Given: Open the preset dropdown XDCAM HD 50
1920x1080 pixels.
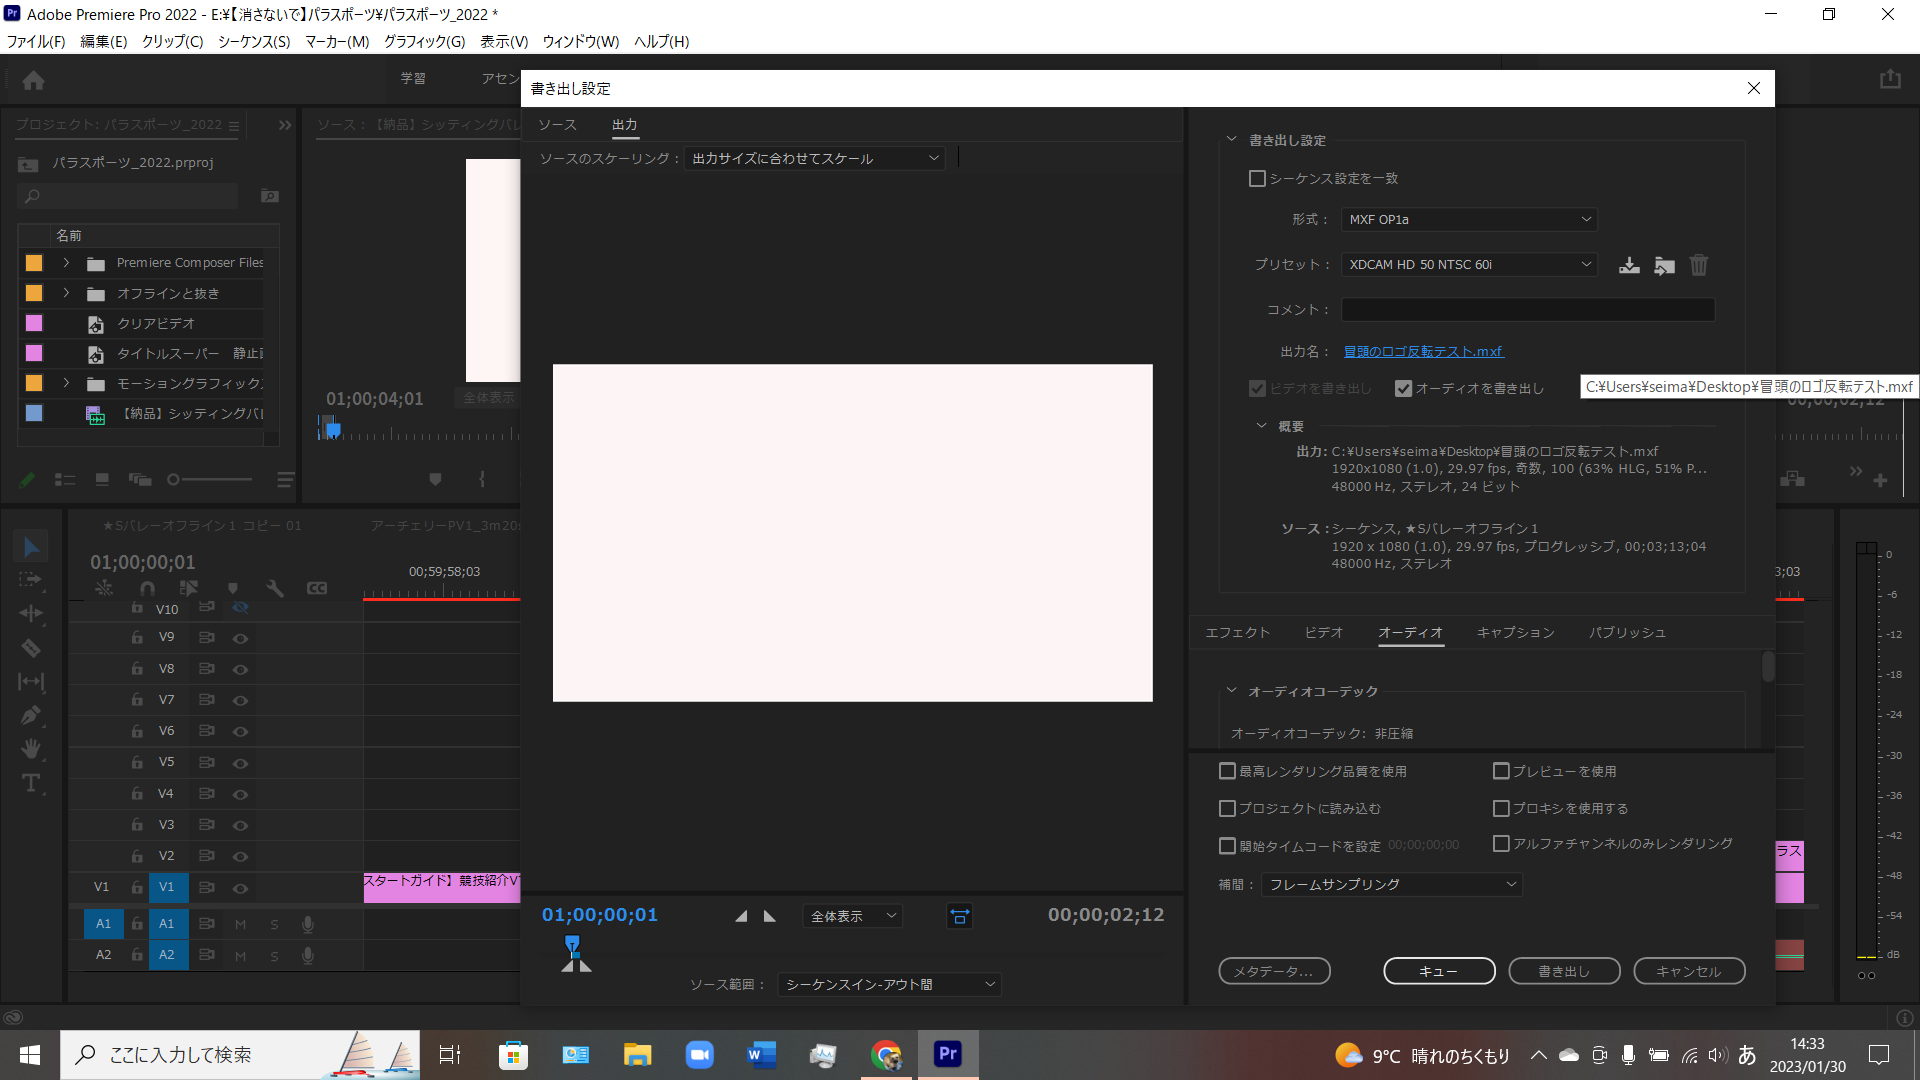Looking at the screenshot, I should tap(1468, 265).
